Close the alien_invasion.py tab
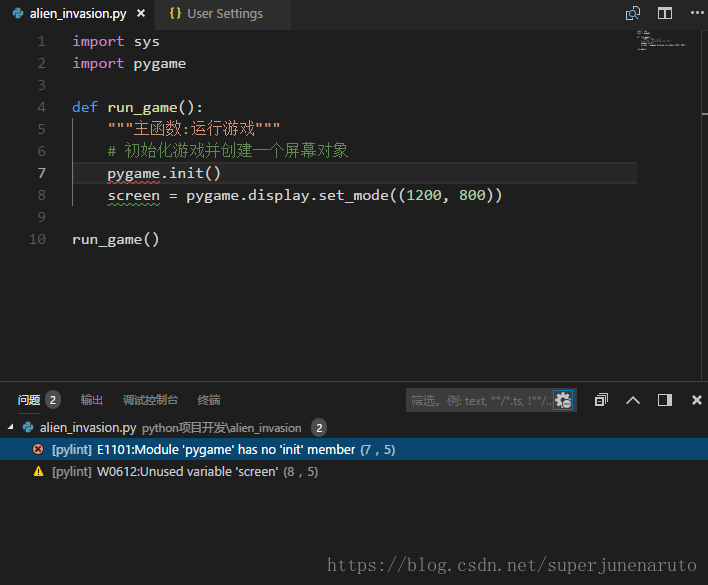The image size is (708, 585). pyautogui.click(x=141, y=14)
